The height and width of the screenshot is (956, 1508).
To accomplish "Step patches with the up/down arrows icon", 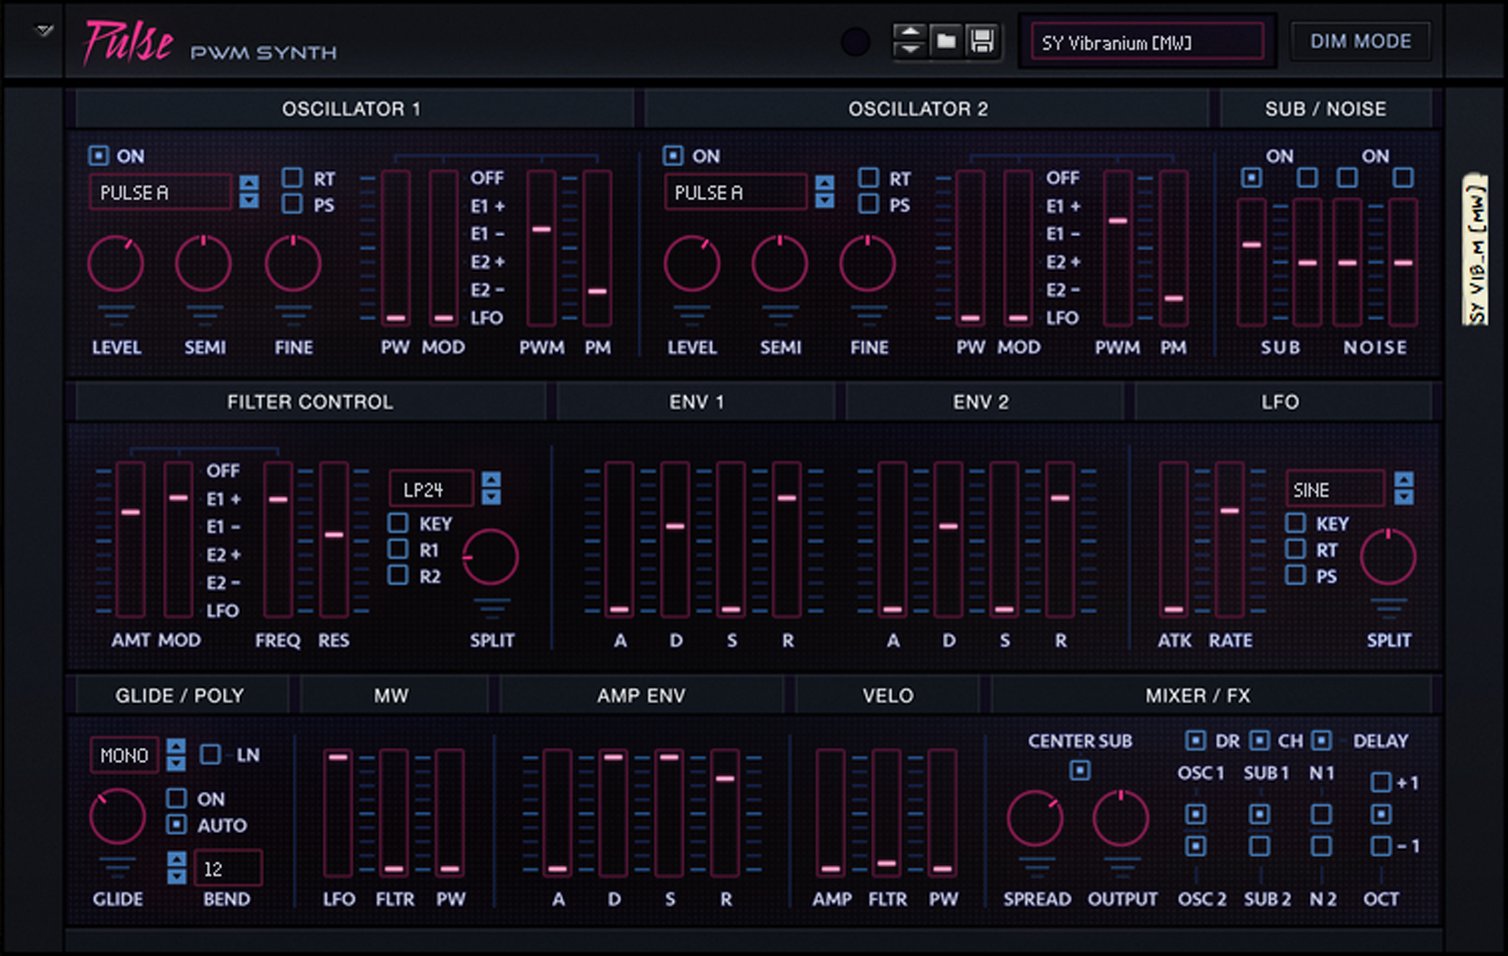I will coord(909,41).
